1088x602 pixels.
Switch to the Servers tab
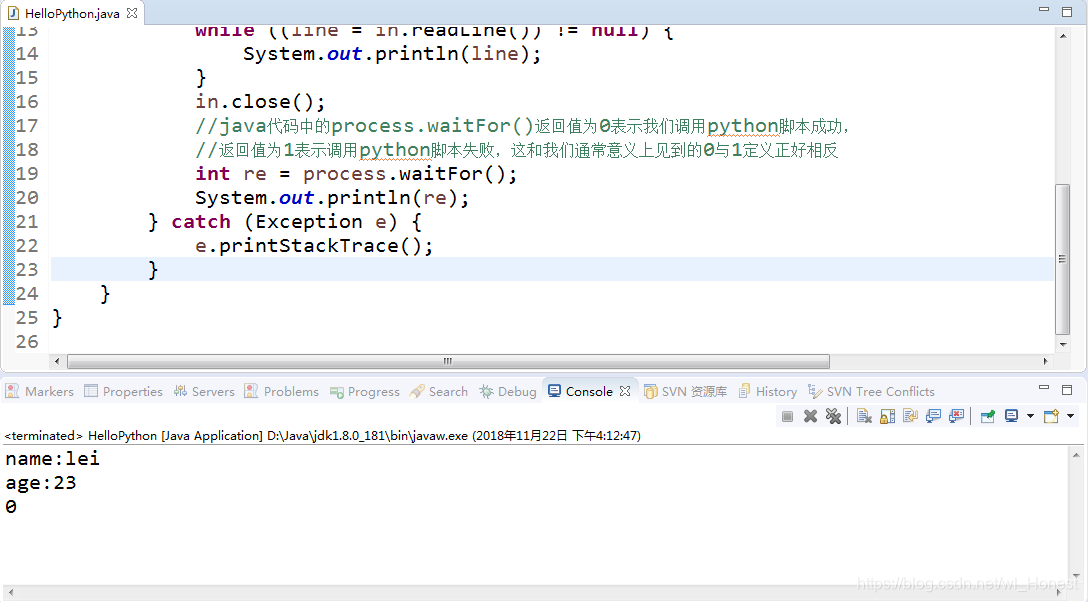[x=204, y=392]
